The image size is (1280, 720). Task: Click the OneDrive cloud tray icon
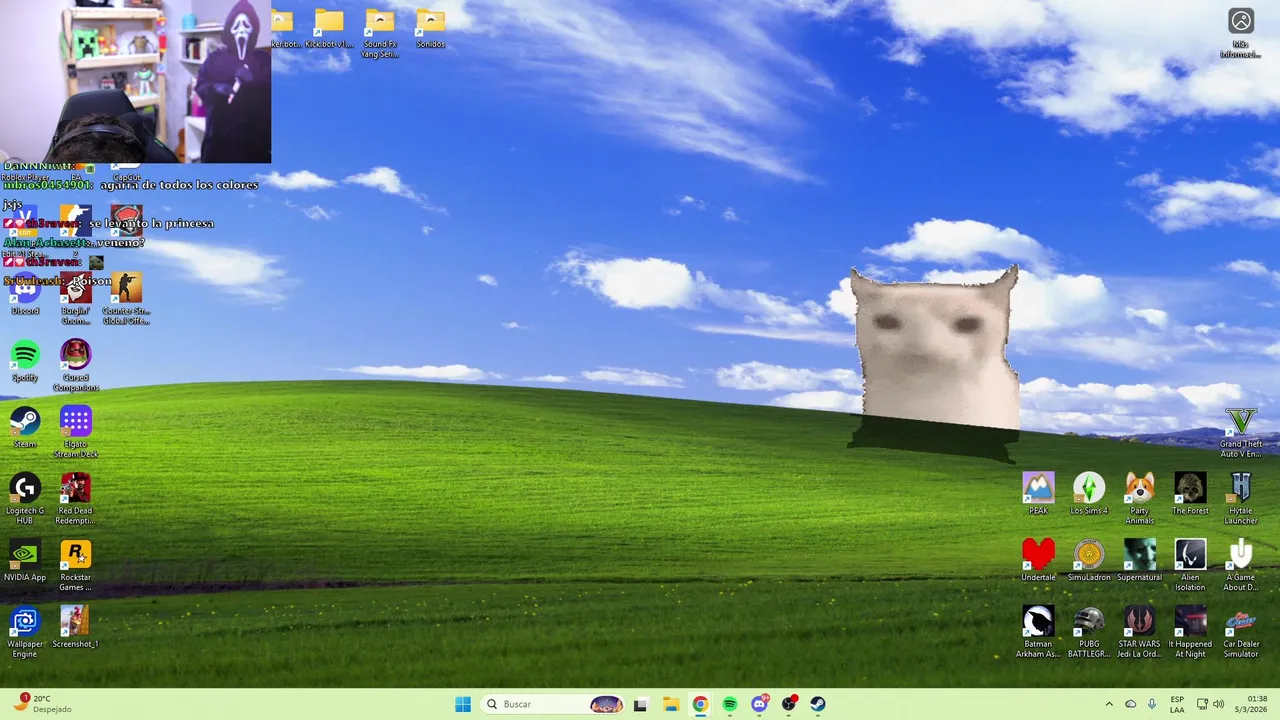pos(1130,704)
